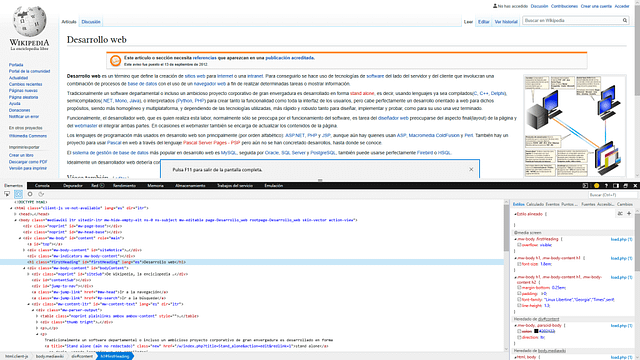Expand the table ambox-content node
The height and width of the screenshot is (360, 640).
(37, 316)
